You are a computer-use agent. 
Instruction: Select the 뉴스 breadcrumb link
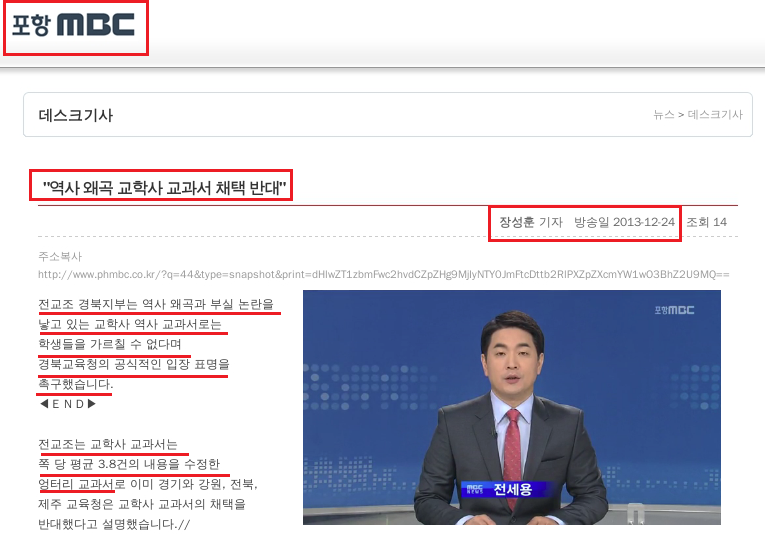click(x=664, y=115)
